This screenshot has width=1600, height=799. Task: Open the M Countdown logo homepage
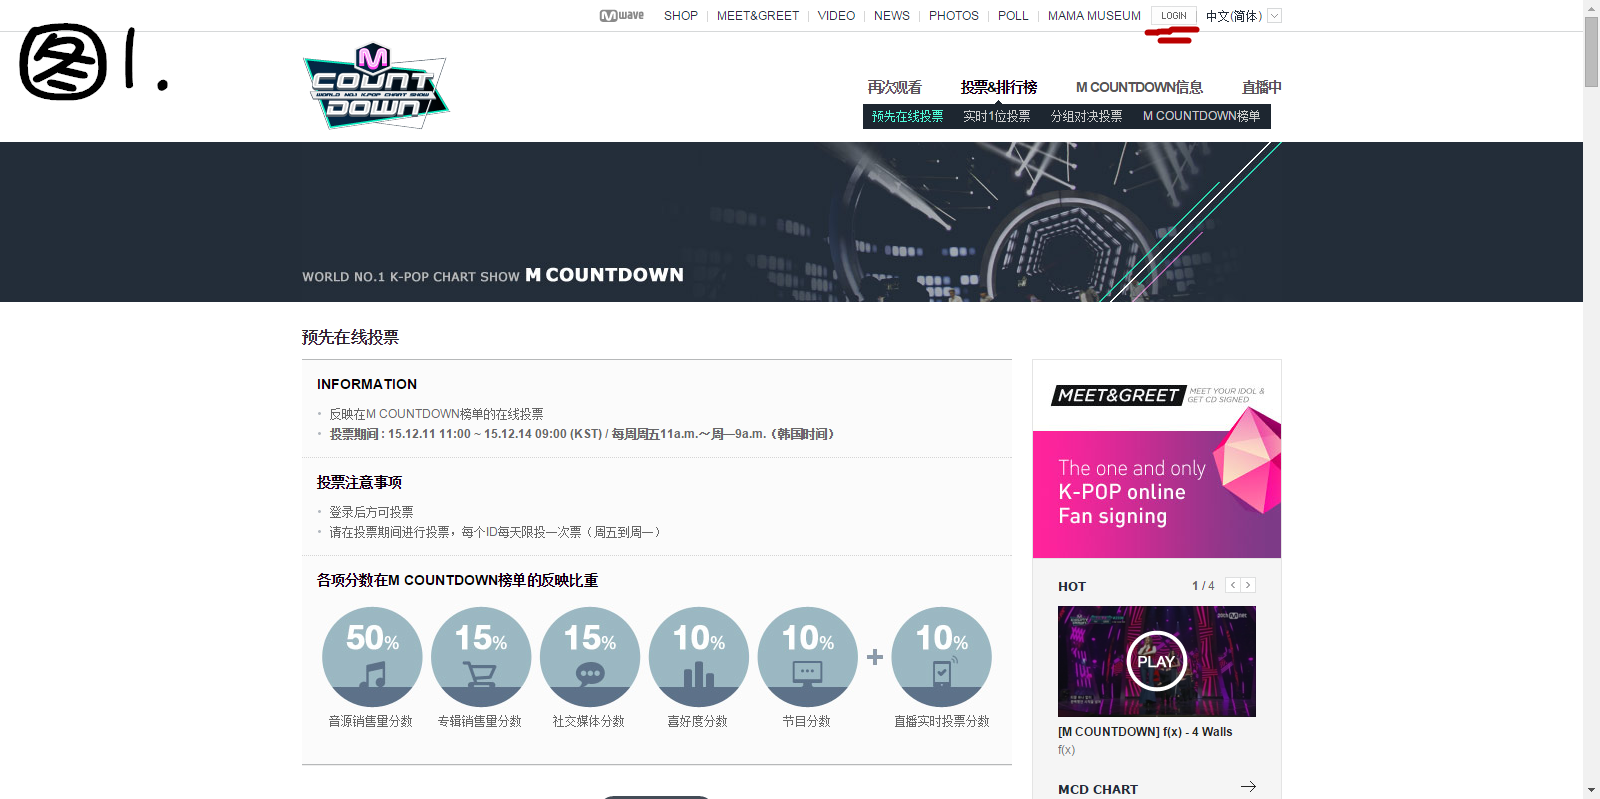pyautogui.click(x=376, y=86)
